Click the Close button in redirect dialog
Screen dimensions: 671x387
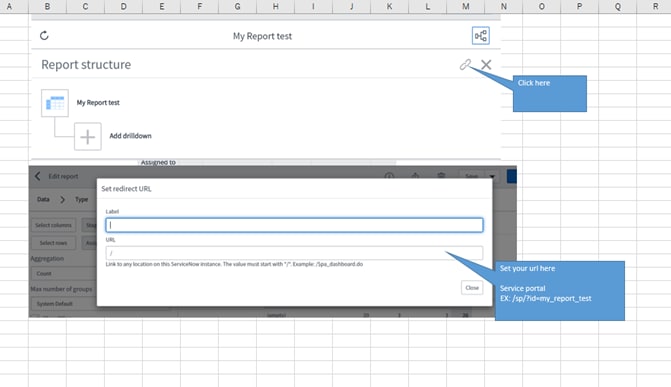pyautogui.click(x=472, y=288)
